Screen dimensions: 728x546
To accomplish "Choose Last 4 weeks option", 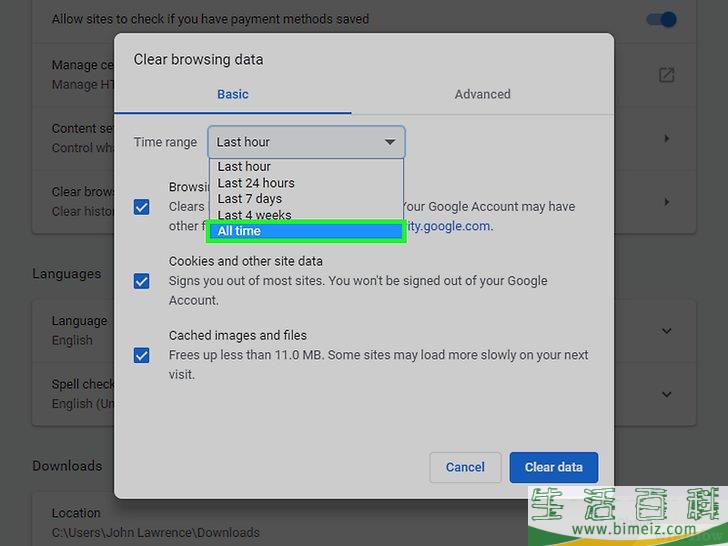I will pos(306,214).
